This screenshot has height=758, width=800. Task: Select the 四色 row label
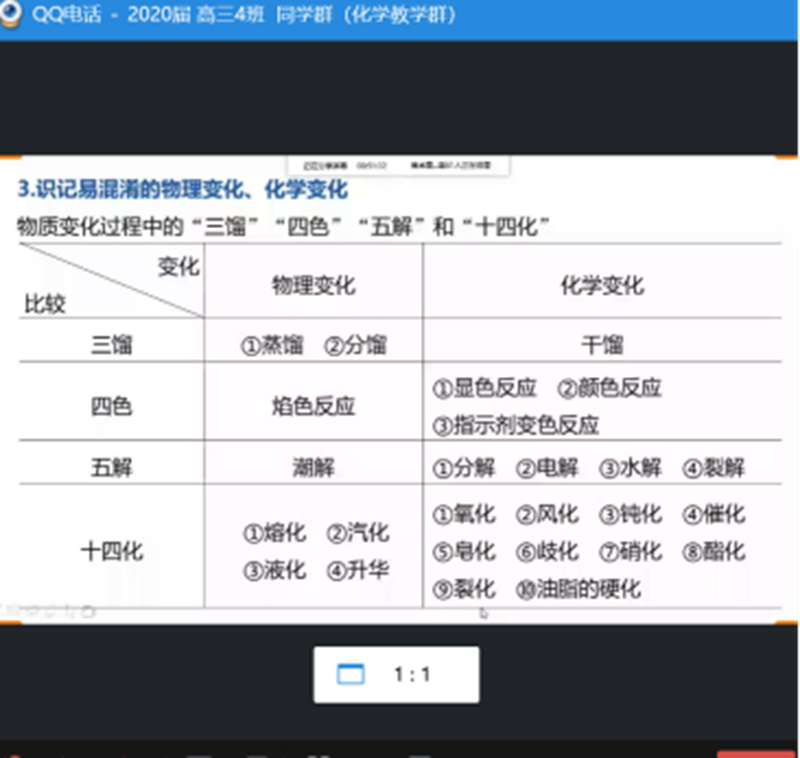111,407
